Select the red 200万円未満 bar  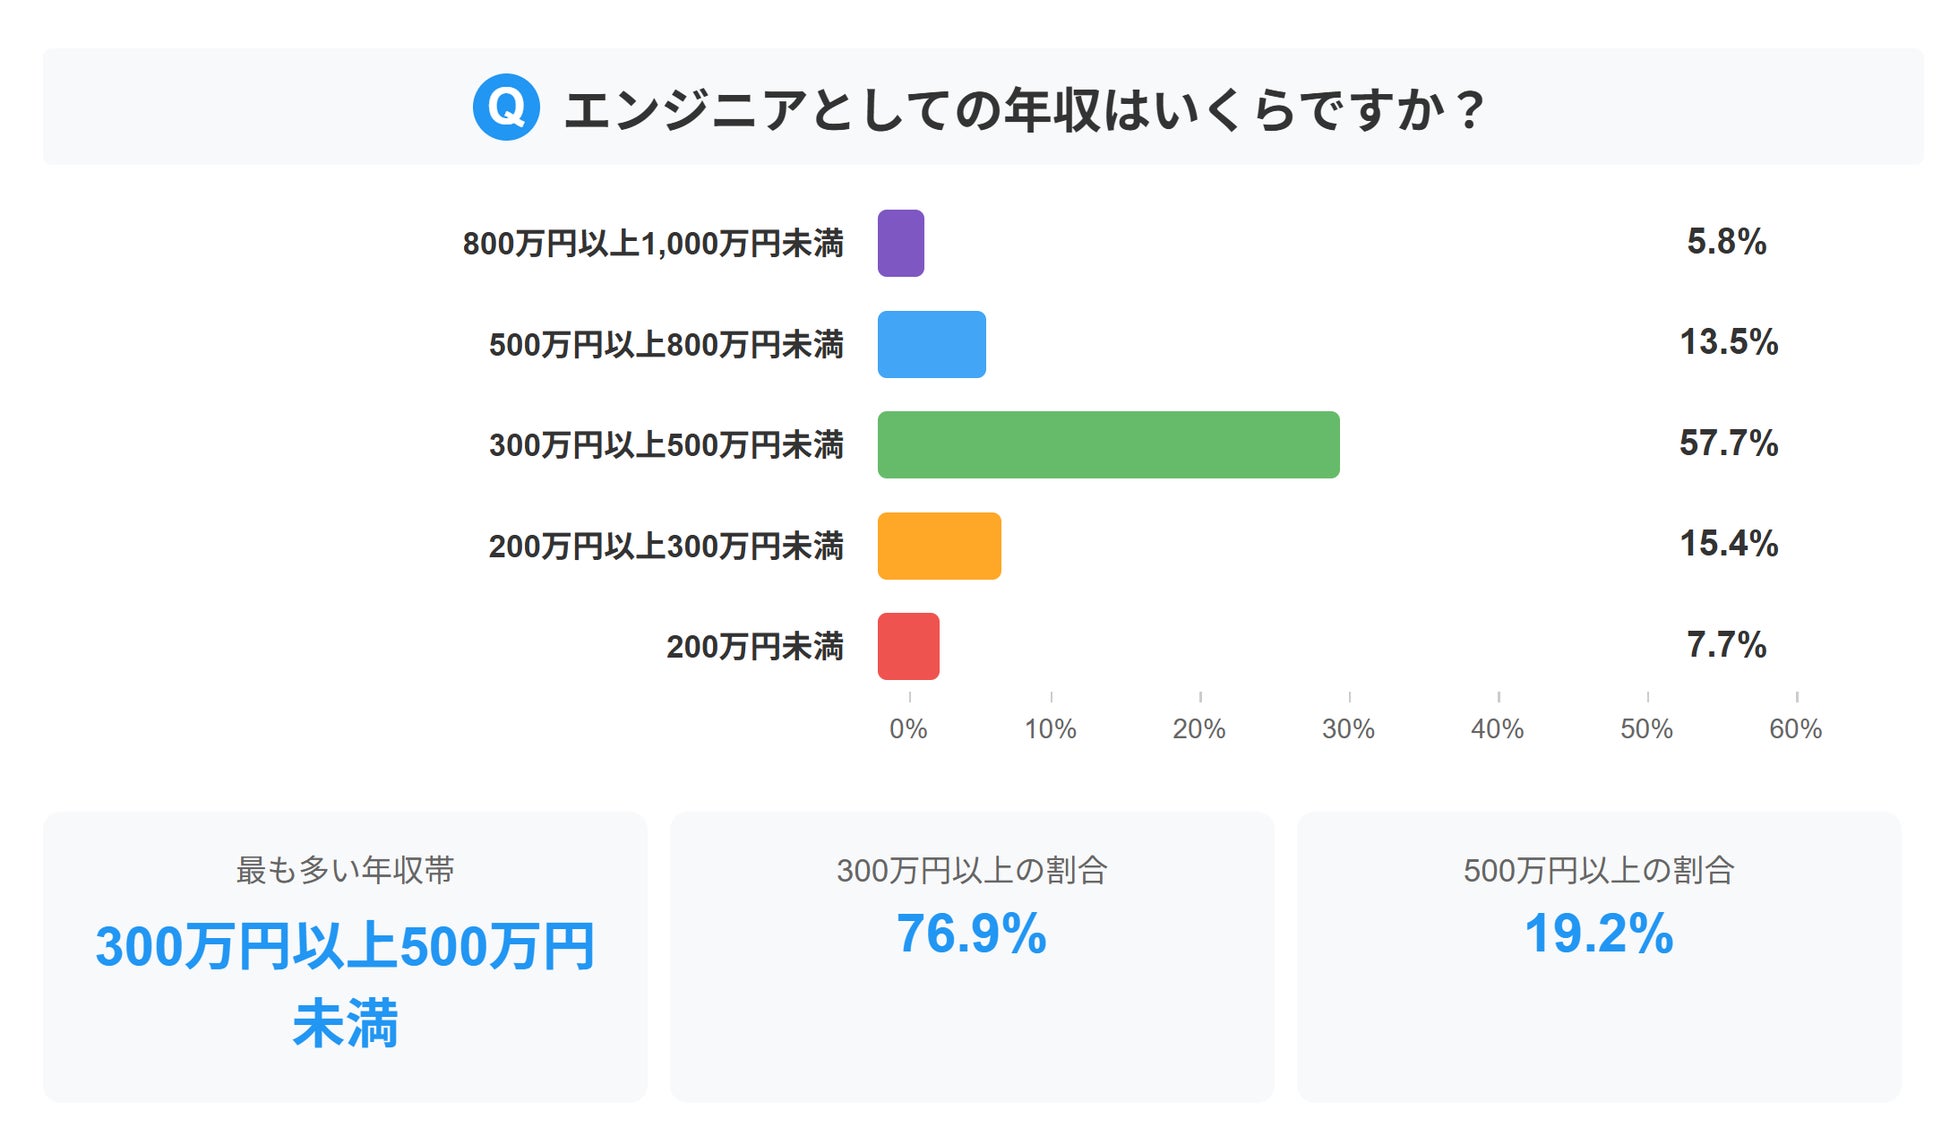click(908, 646)
